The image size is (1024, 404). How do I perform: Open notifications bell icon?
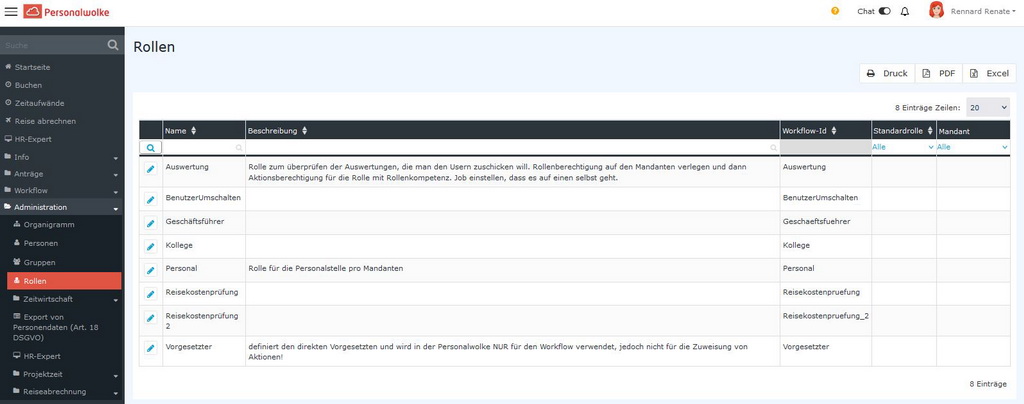point(905,12)
